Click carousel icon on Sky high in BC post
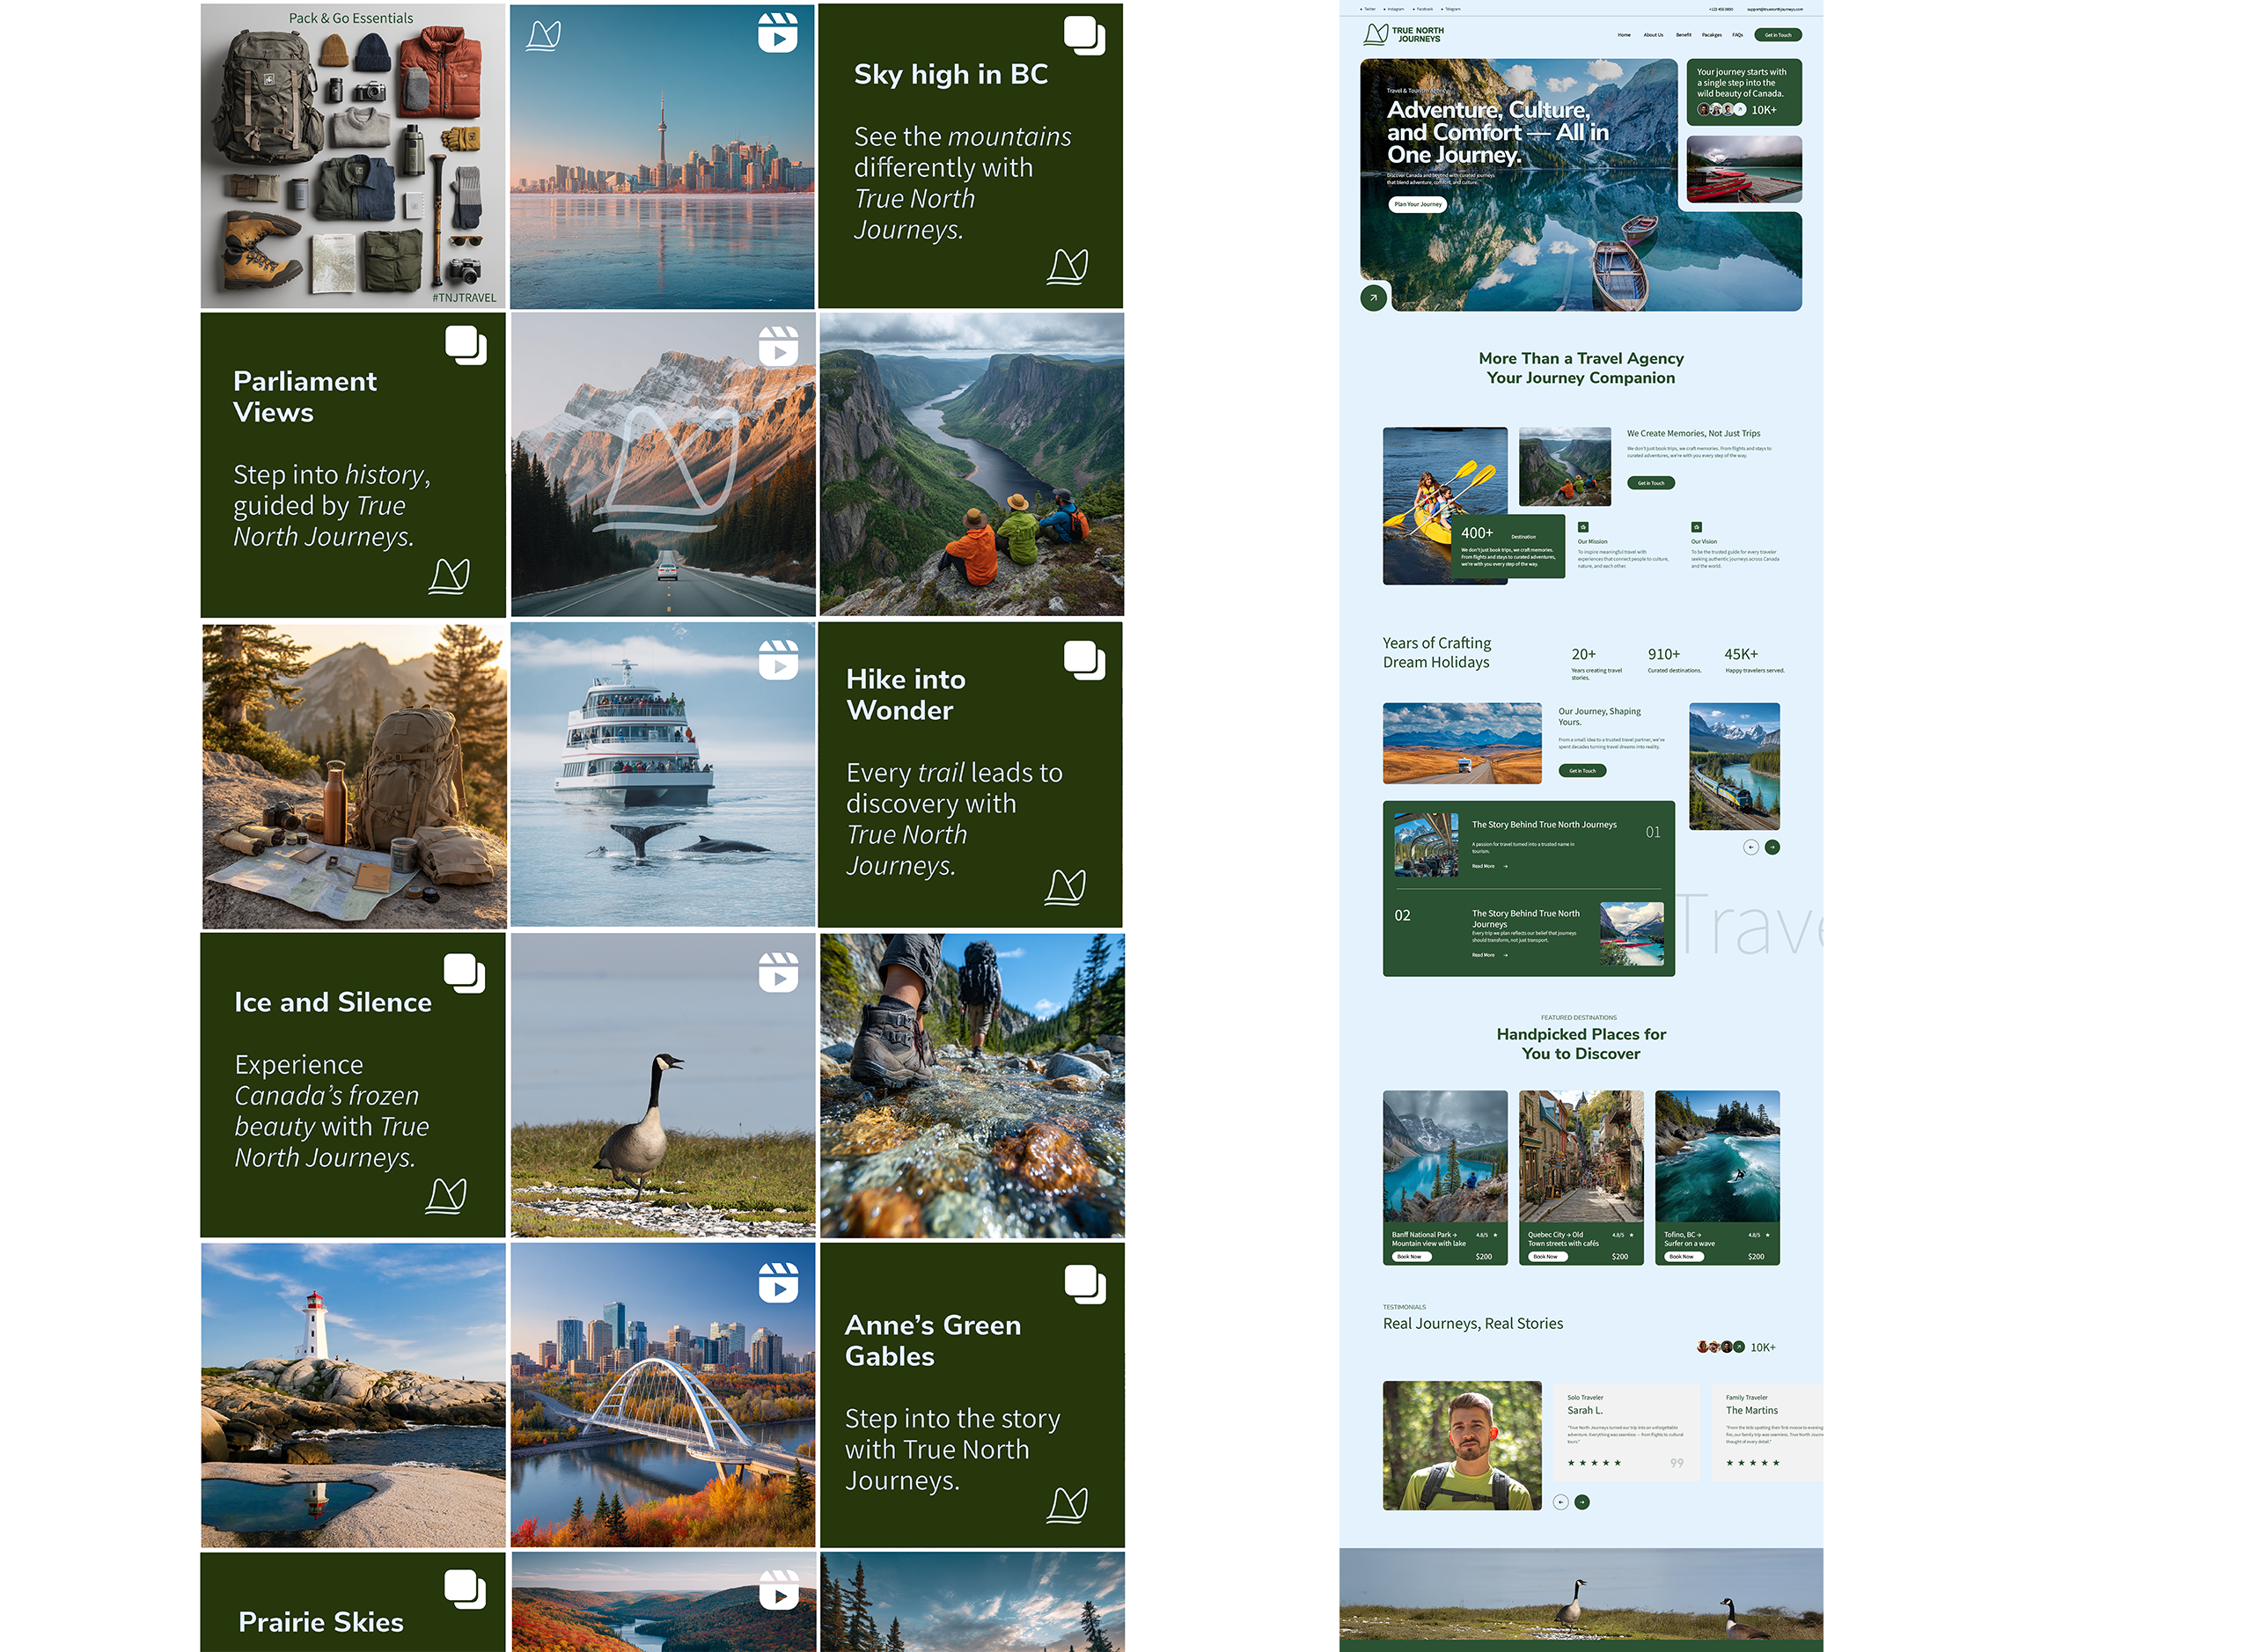This screenshot has height=1652, width=2253. 1084,36
